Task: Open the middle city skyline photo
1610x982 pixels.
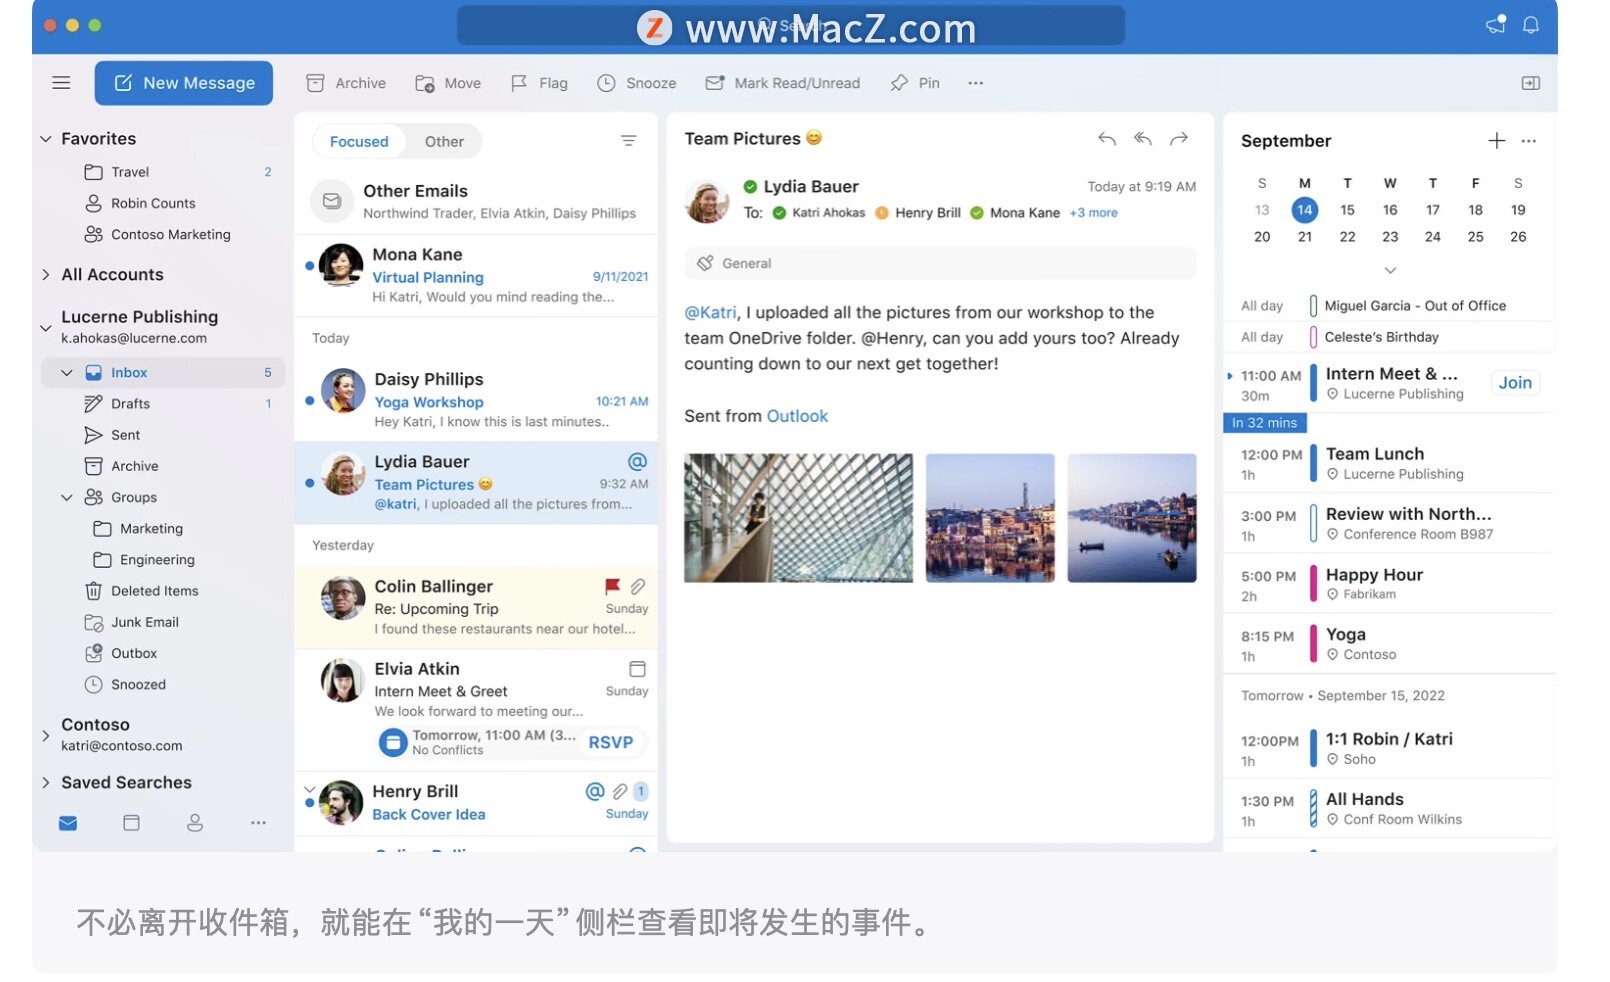Action: click(x=990, y=518)
